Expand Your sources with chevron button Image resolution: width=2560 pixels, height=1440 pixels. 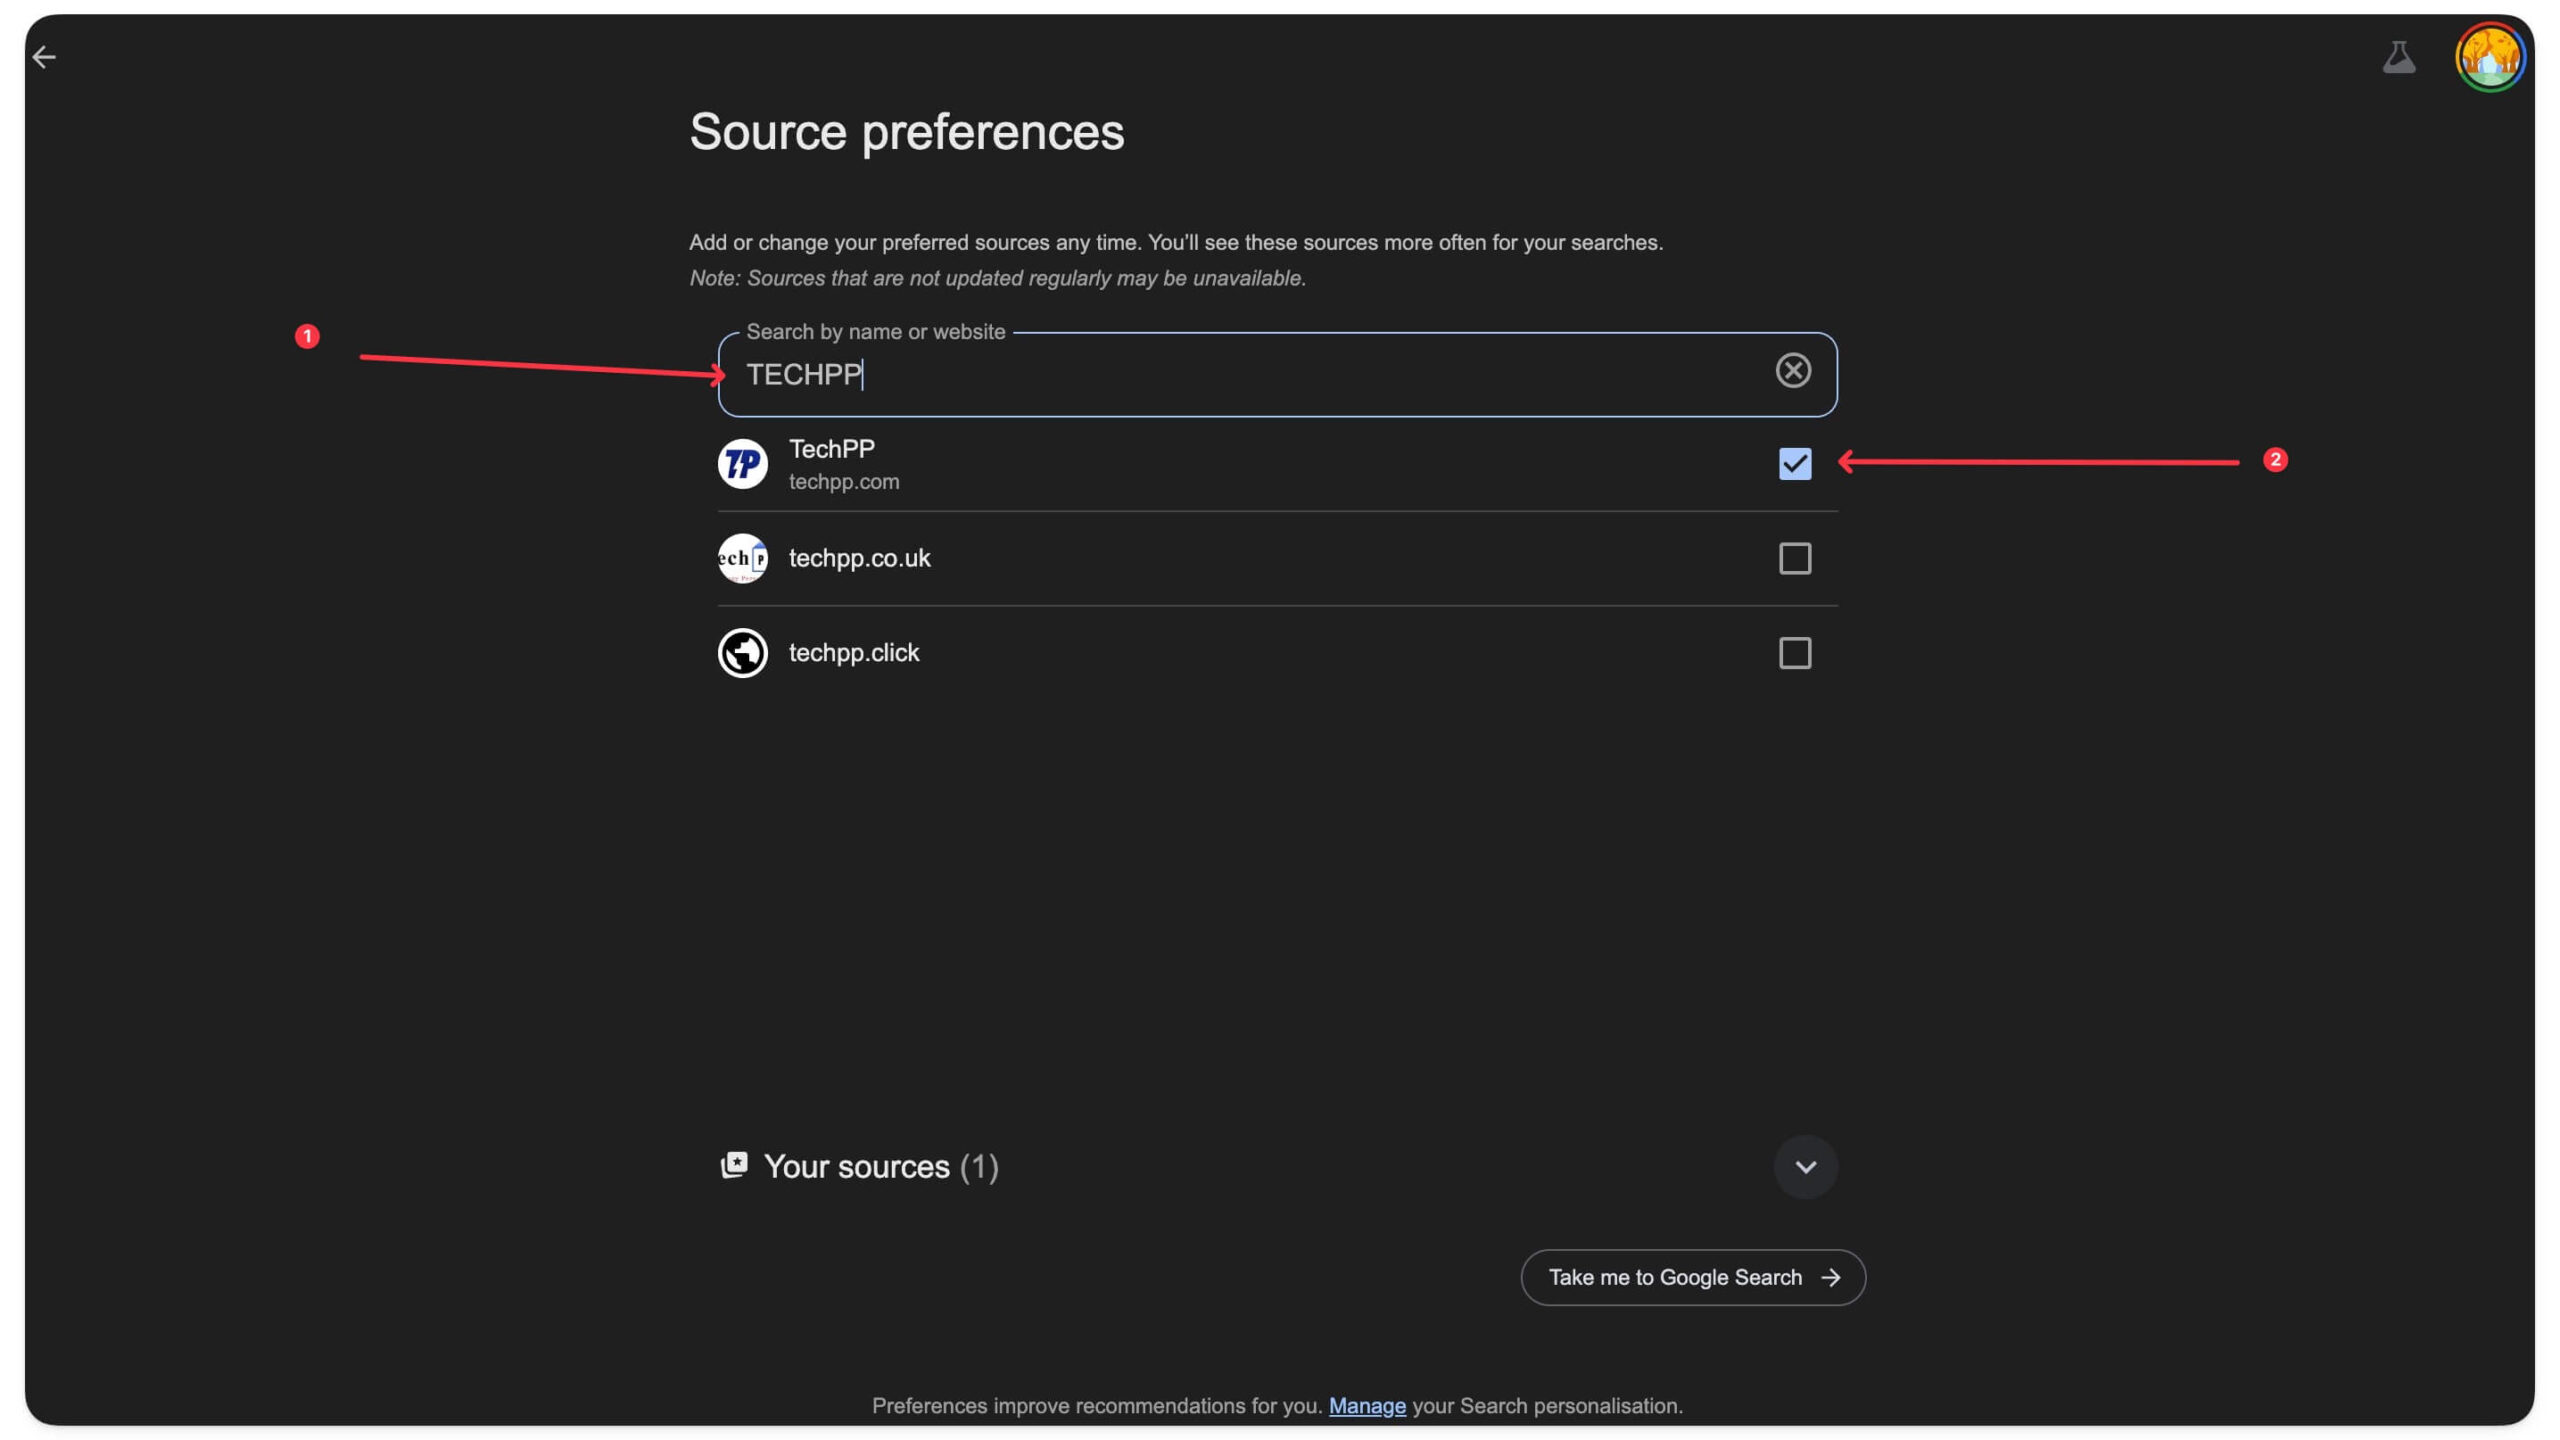(1805, 1166)
